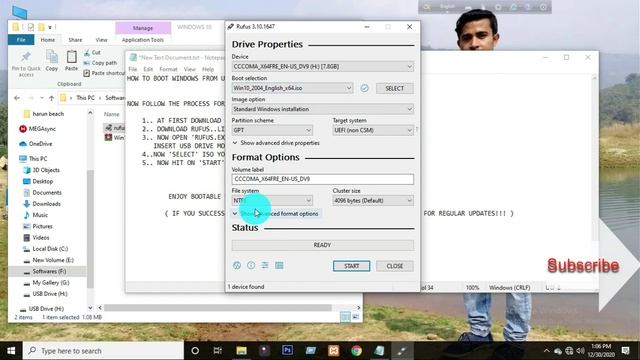Open Notepad Edit menu
Screen dimensions: 640x360
pos(148,69)
